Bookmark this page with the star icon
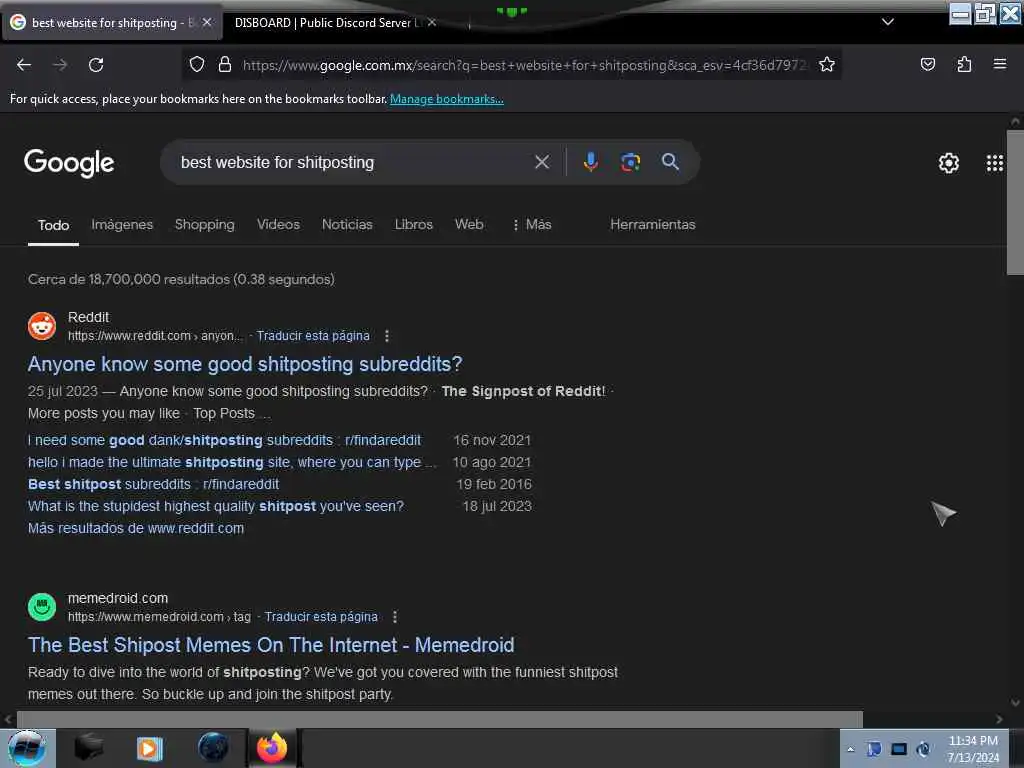1024x768 pixels. pos(827,65)
